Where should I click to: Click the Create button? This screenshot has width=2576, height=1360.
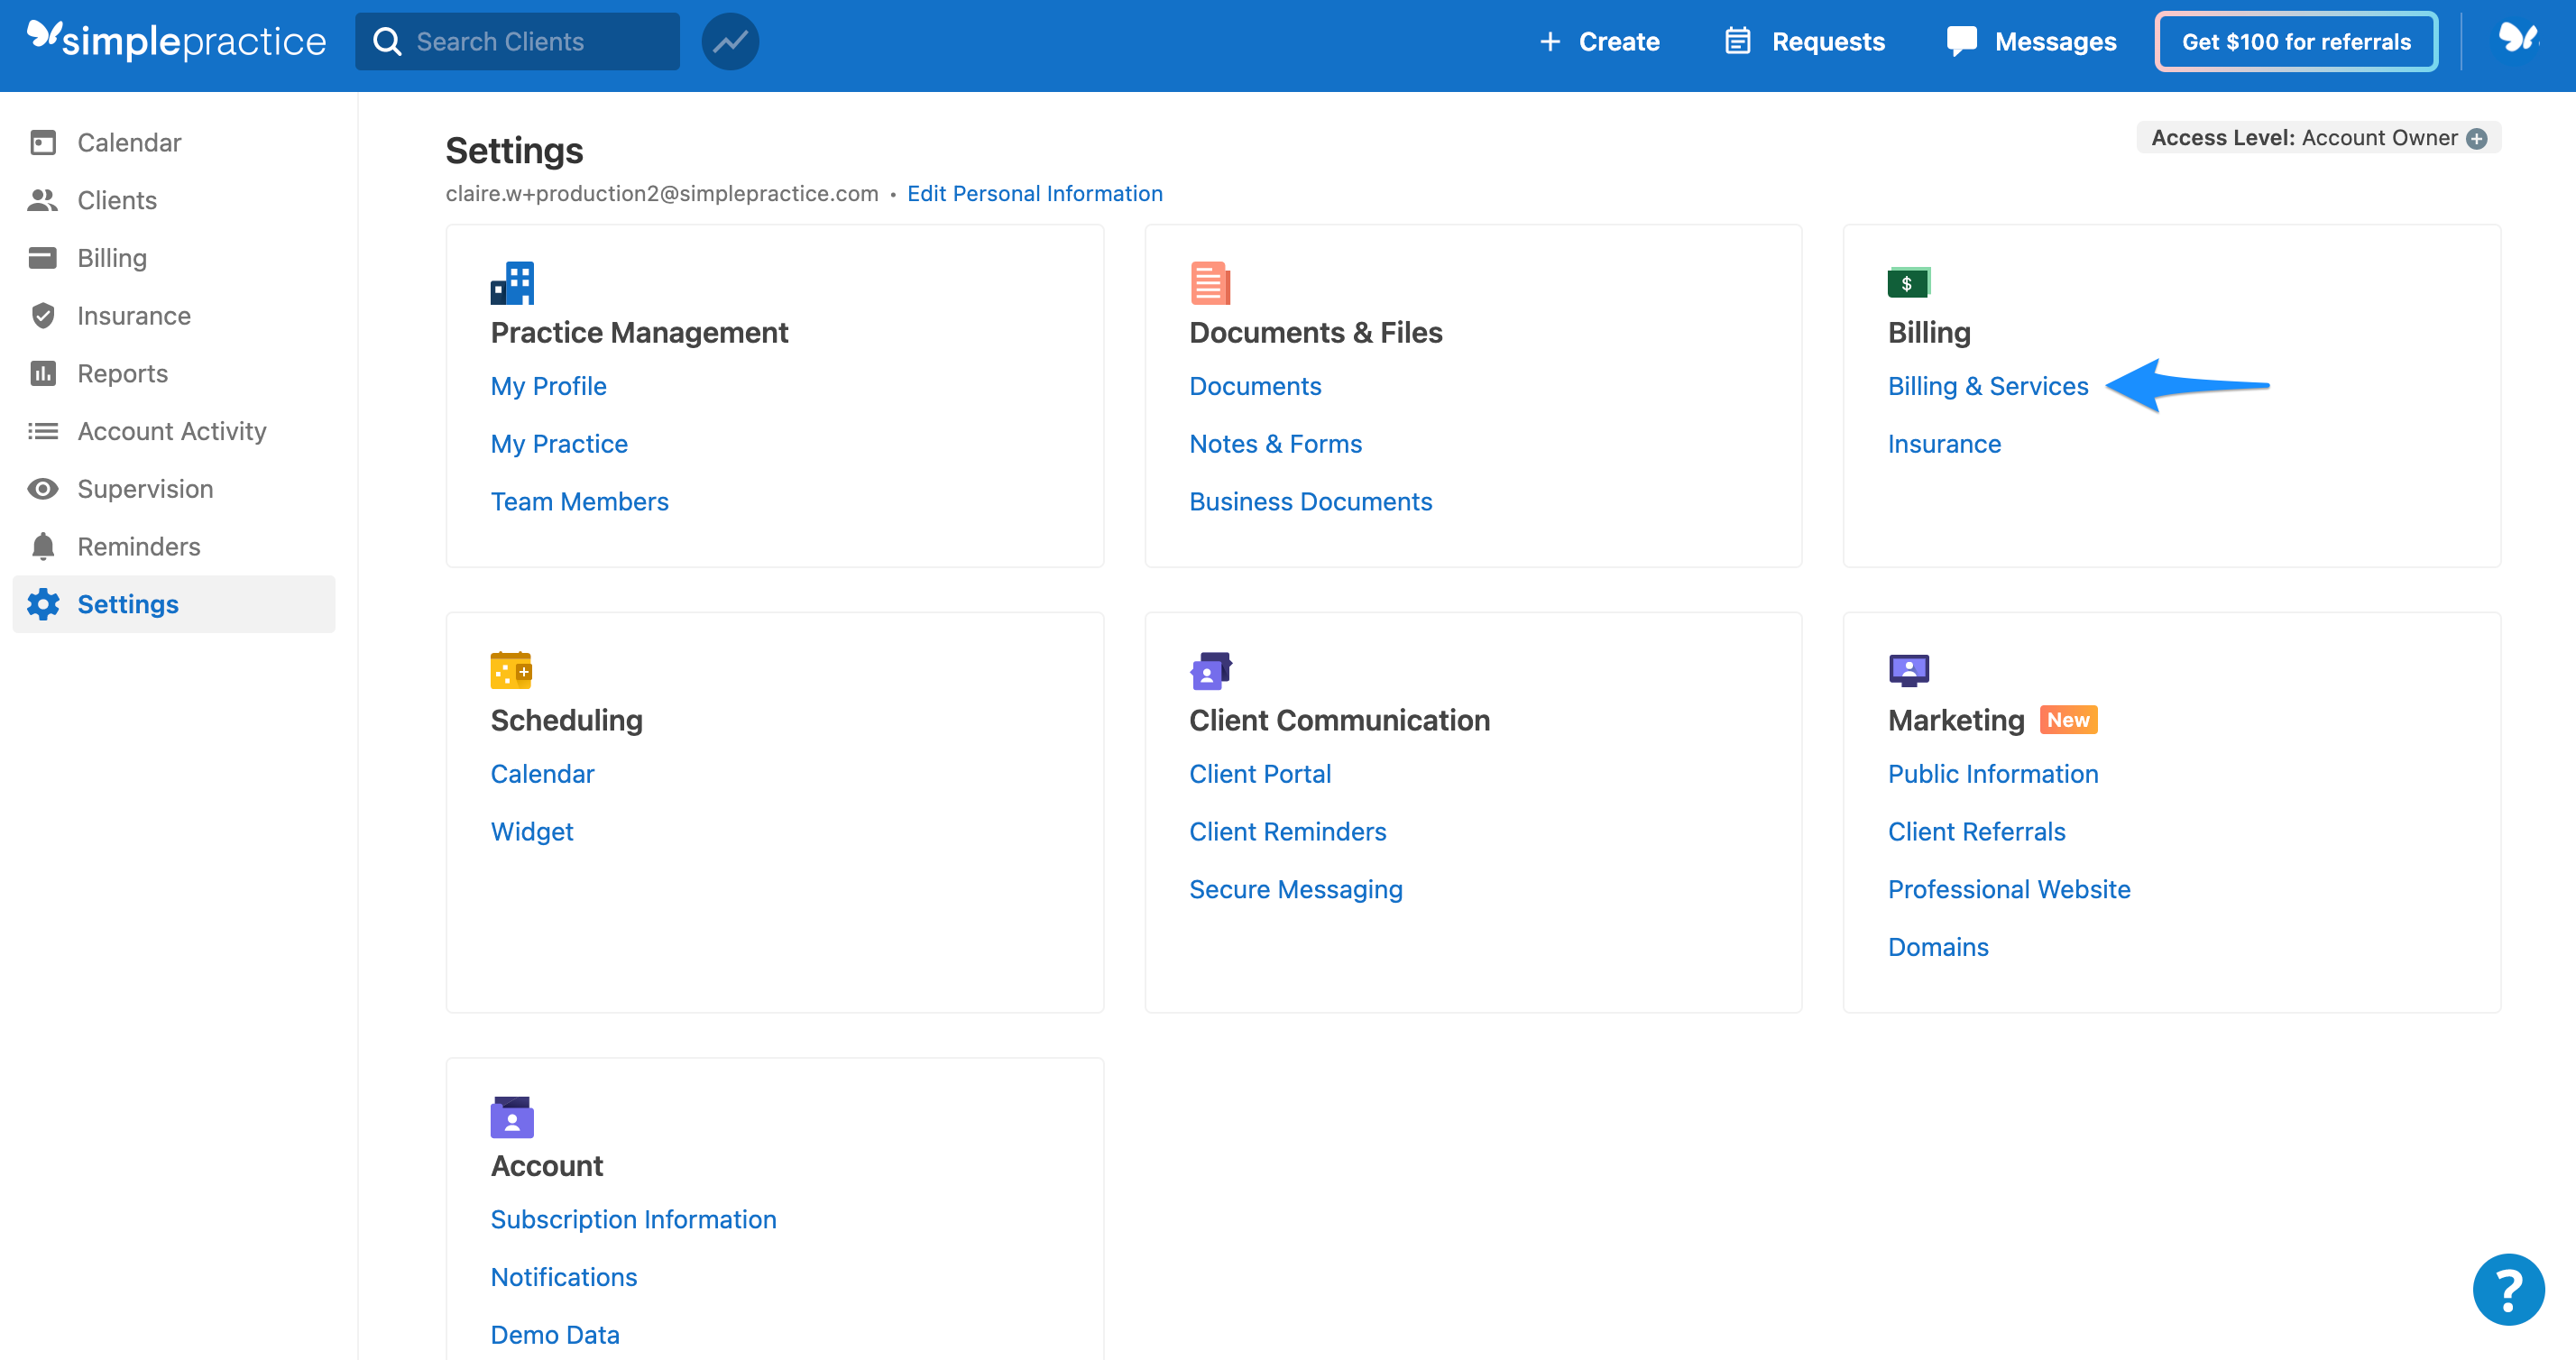[1599, 41]
